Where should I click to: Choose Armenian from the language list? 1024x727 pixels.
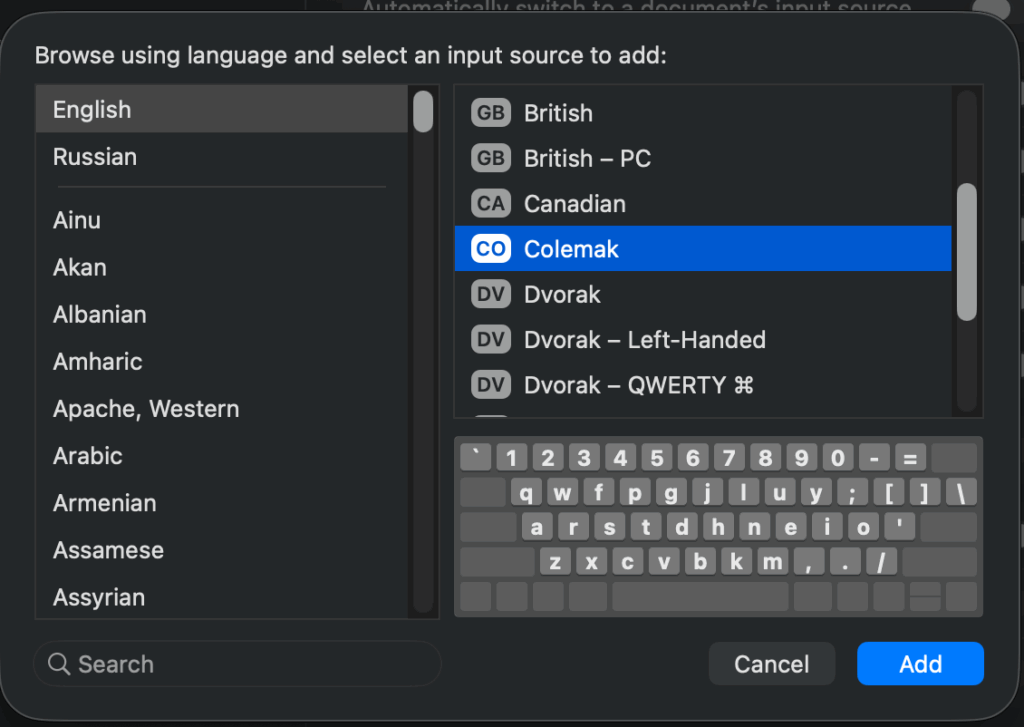pyautogui.click(x=104, y=503)
